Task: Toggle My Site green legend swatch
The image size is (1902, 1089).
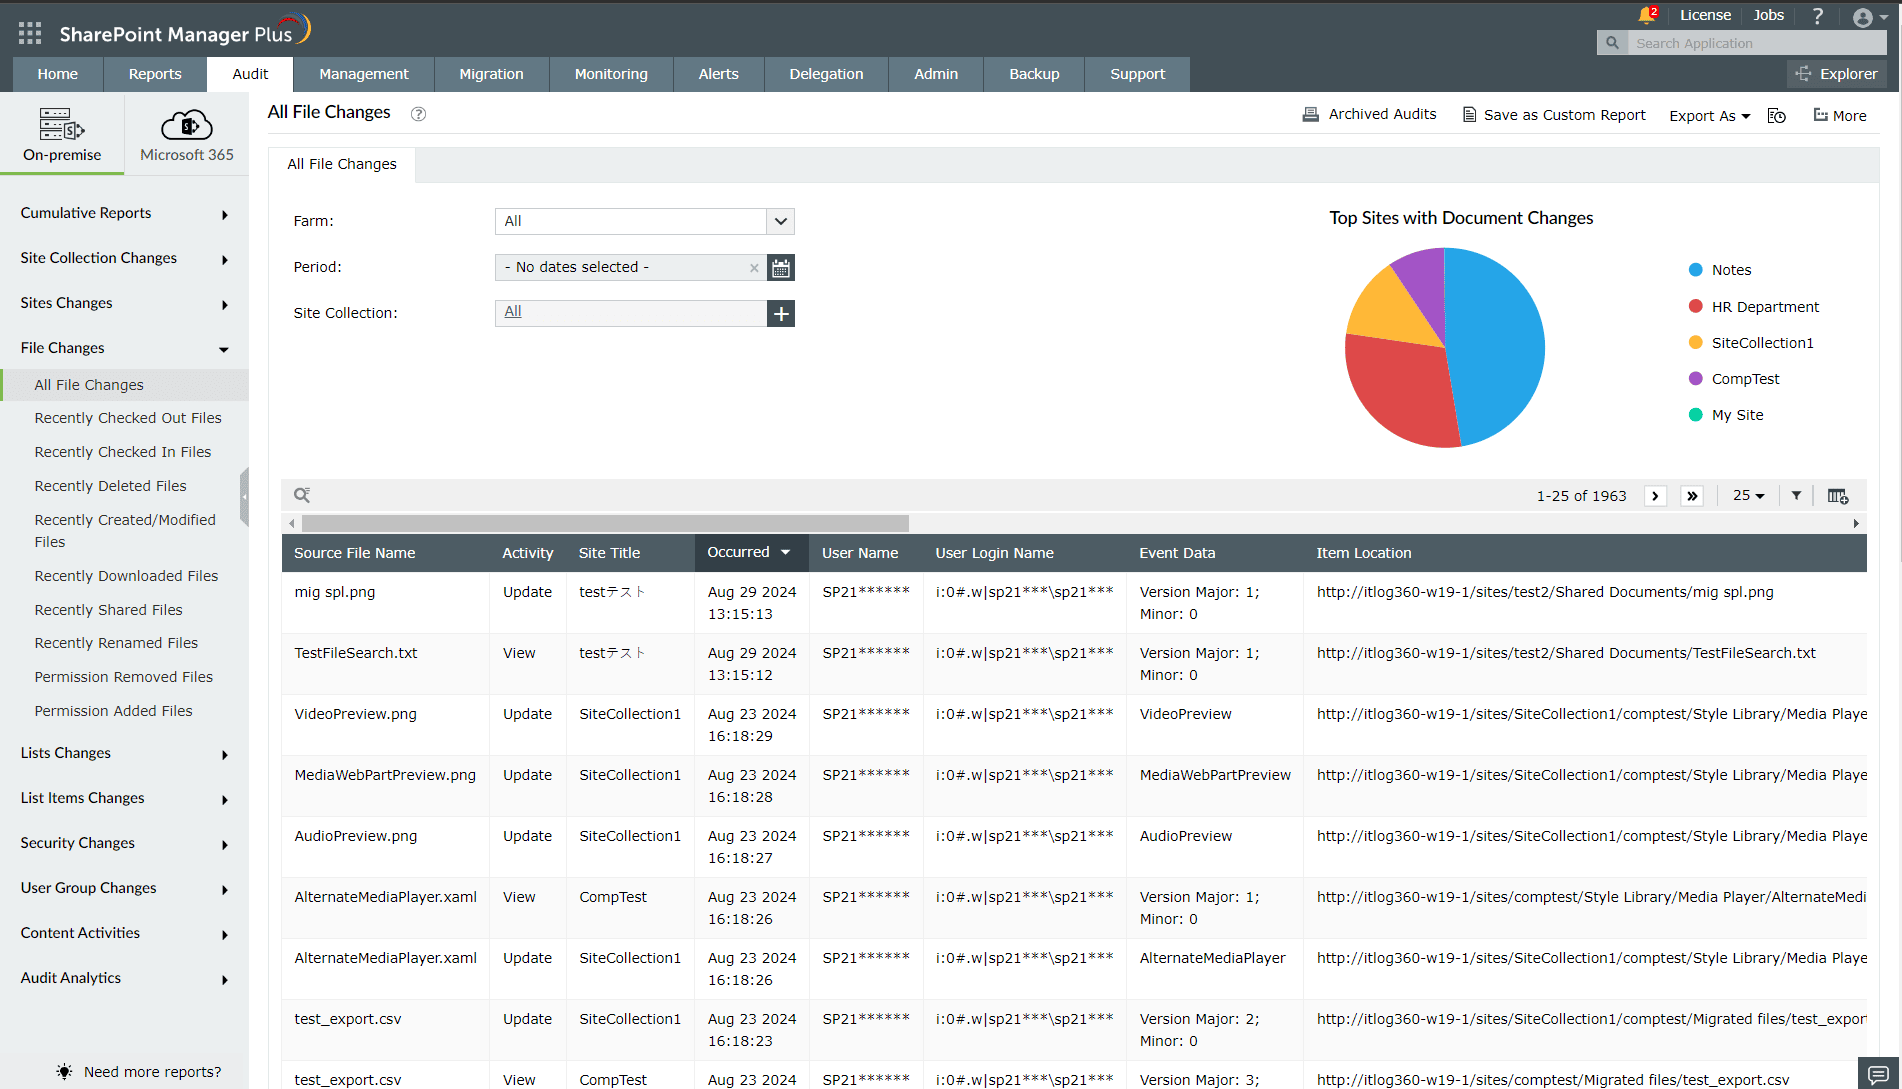Action: (1696, 415)
